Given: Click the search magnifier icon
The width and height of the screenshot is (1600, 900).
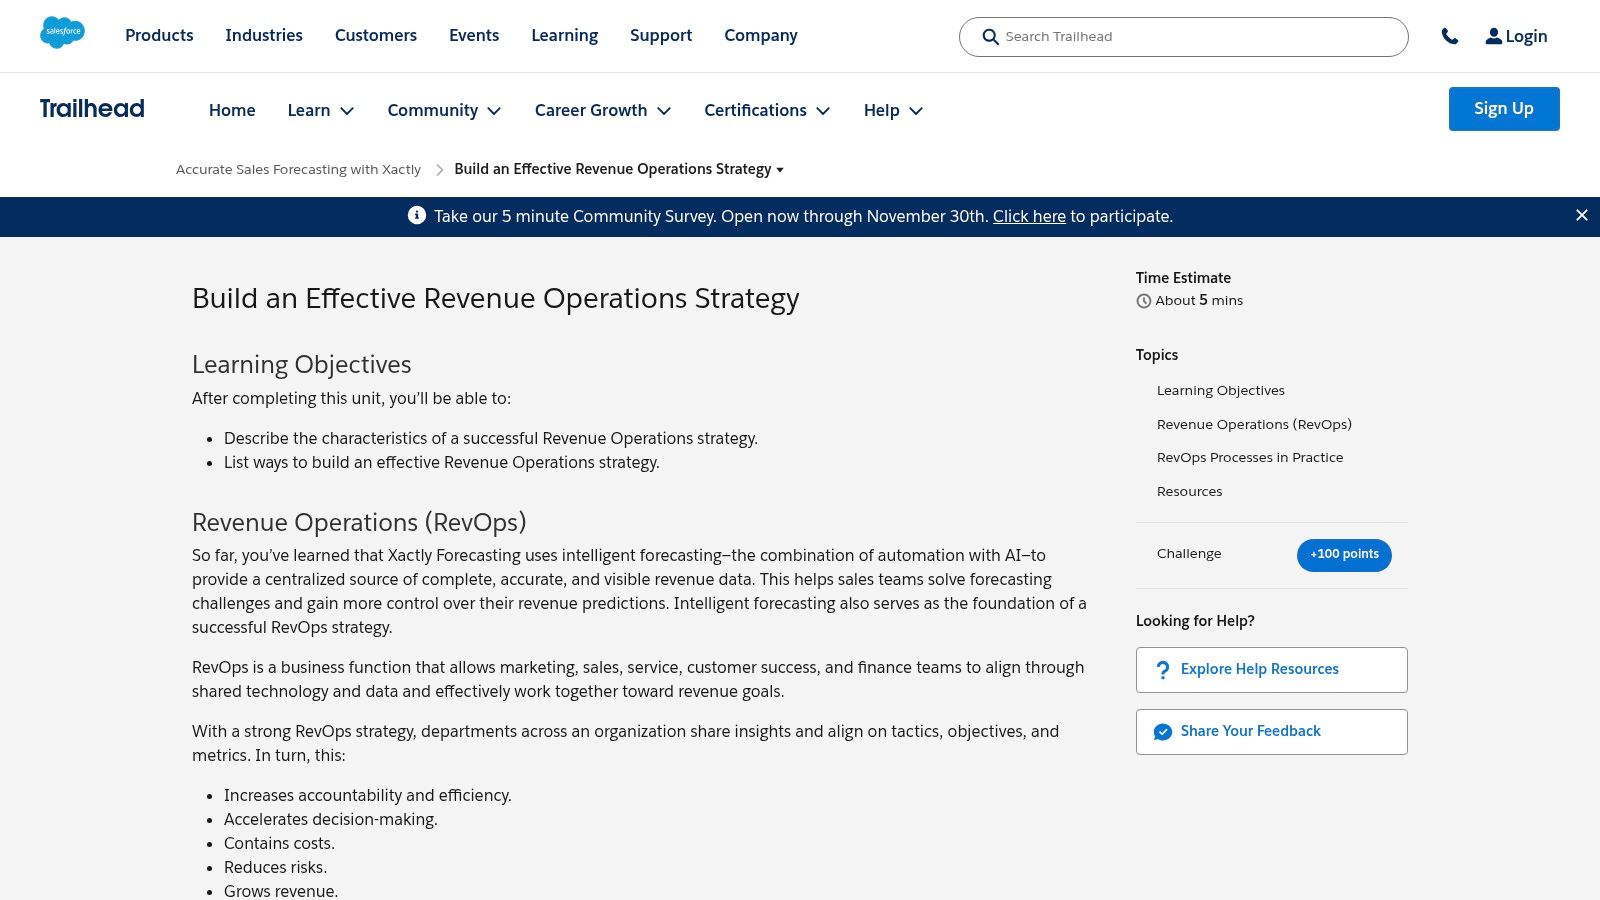Looking at the screenshot, I should [x=991, y=37].
